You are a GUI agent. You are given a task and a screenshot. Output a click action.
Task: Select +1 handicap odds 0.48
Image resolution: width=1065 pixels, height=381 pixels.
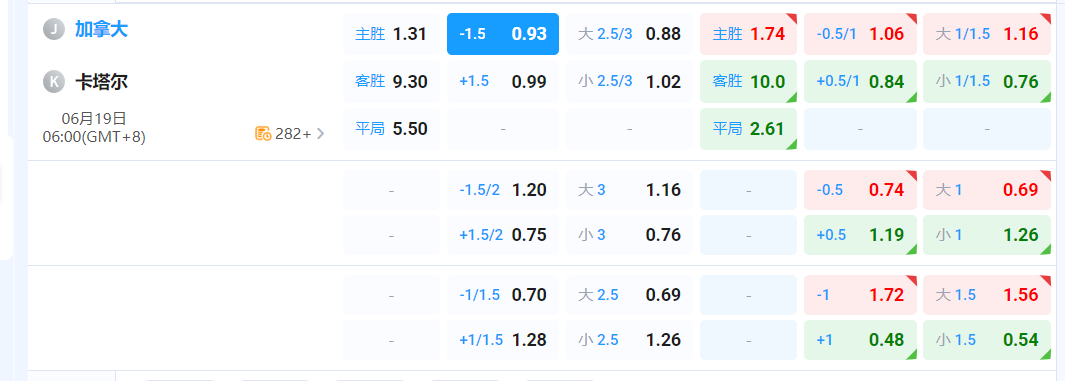[861, 340]
